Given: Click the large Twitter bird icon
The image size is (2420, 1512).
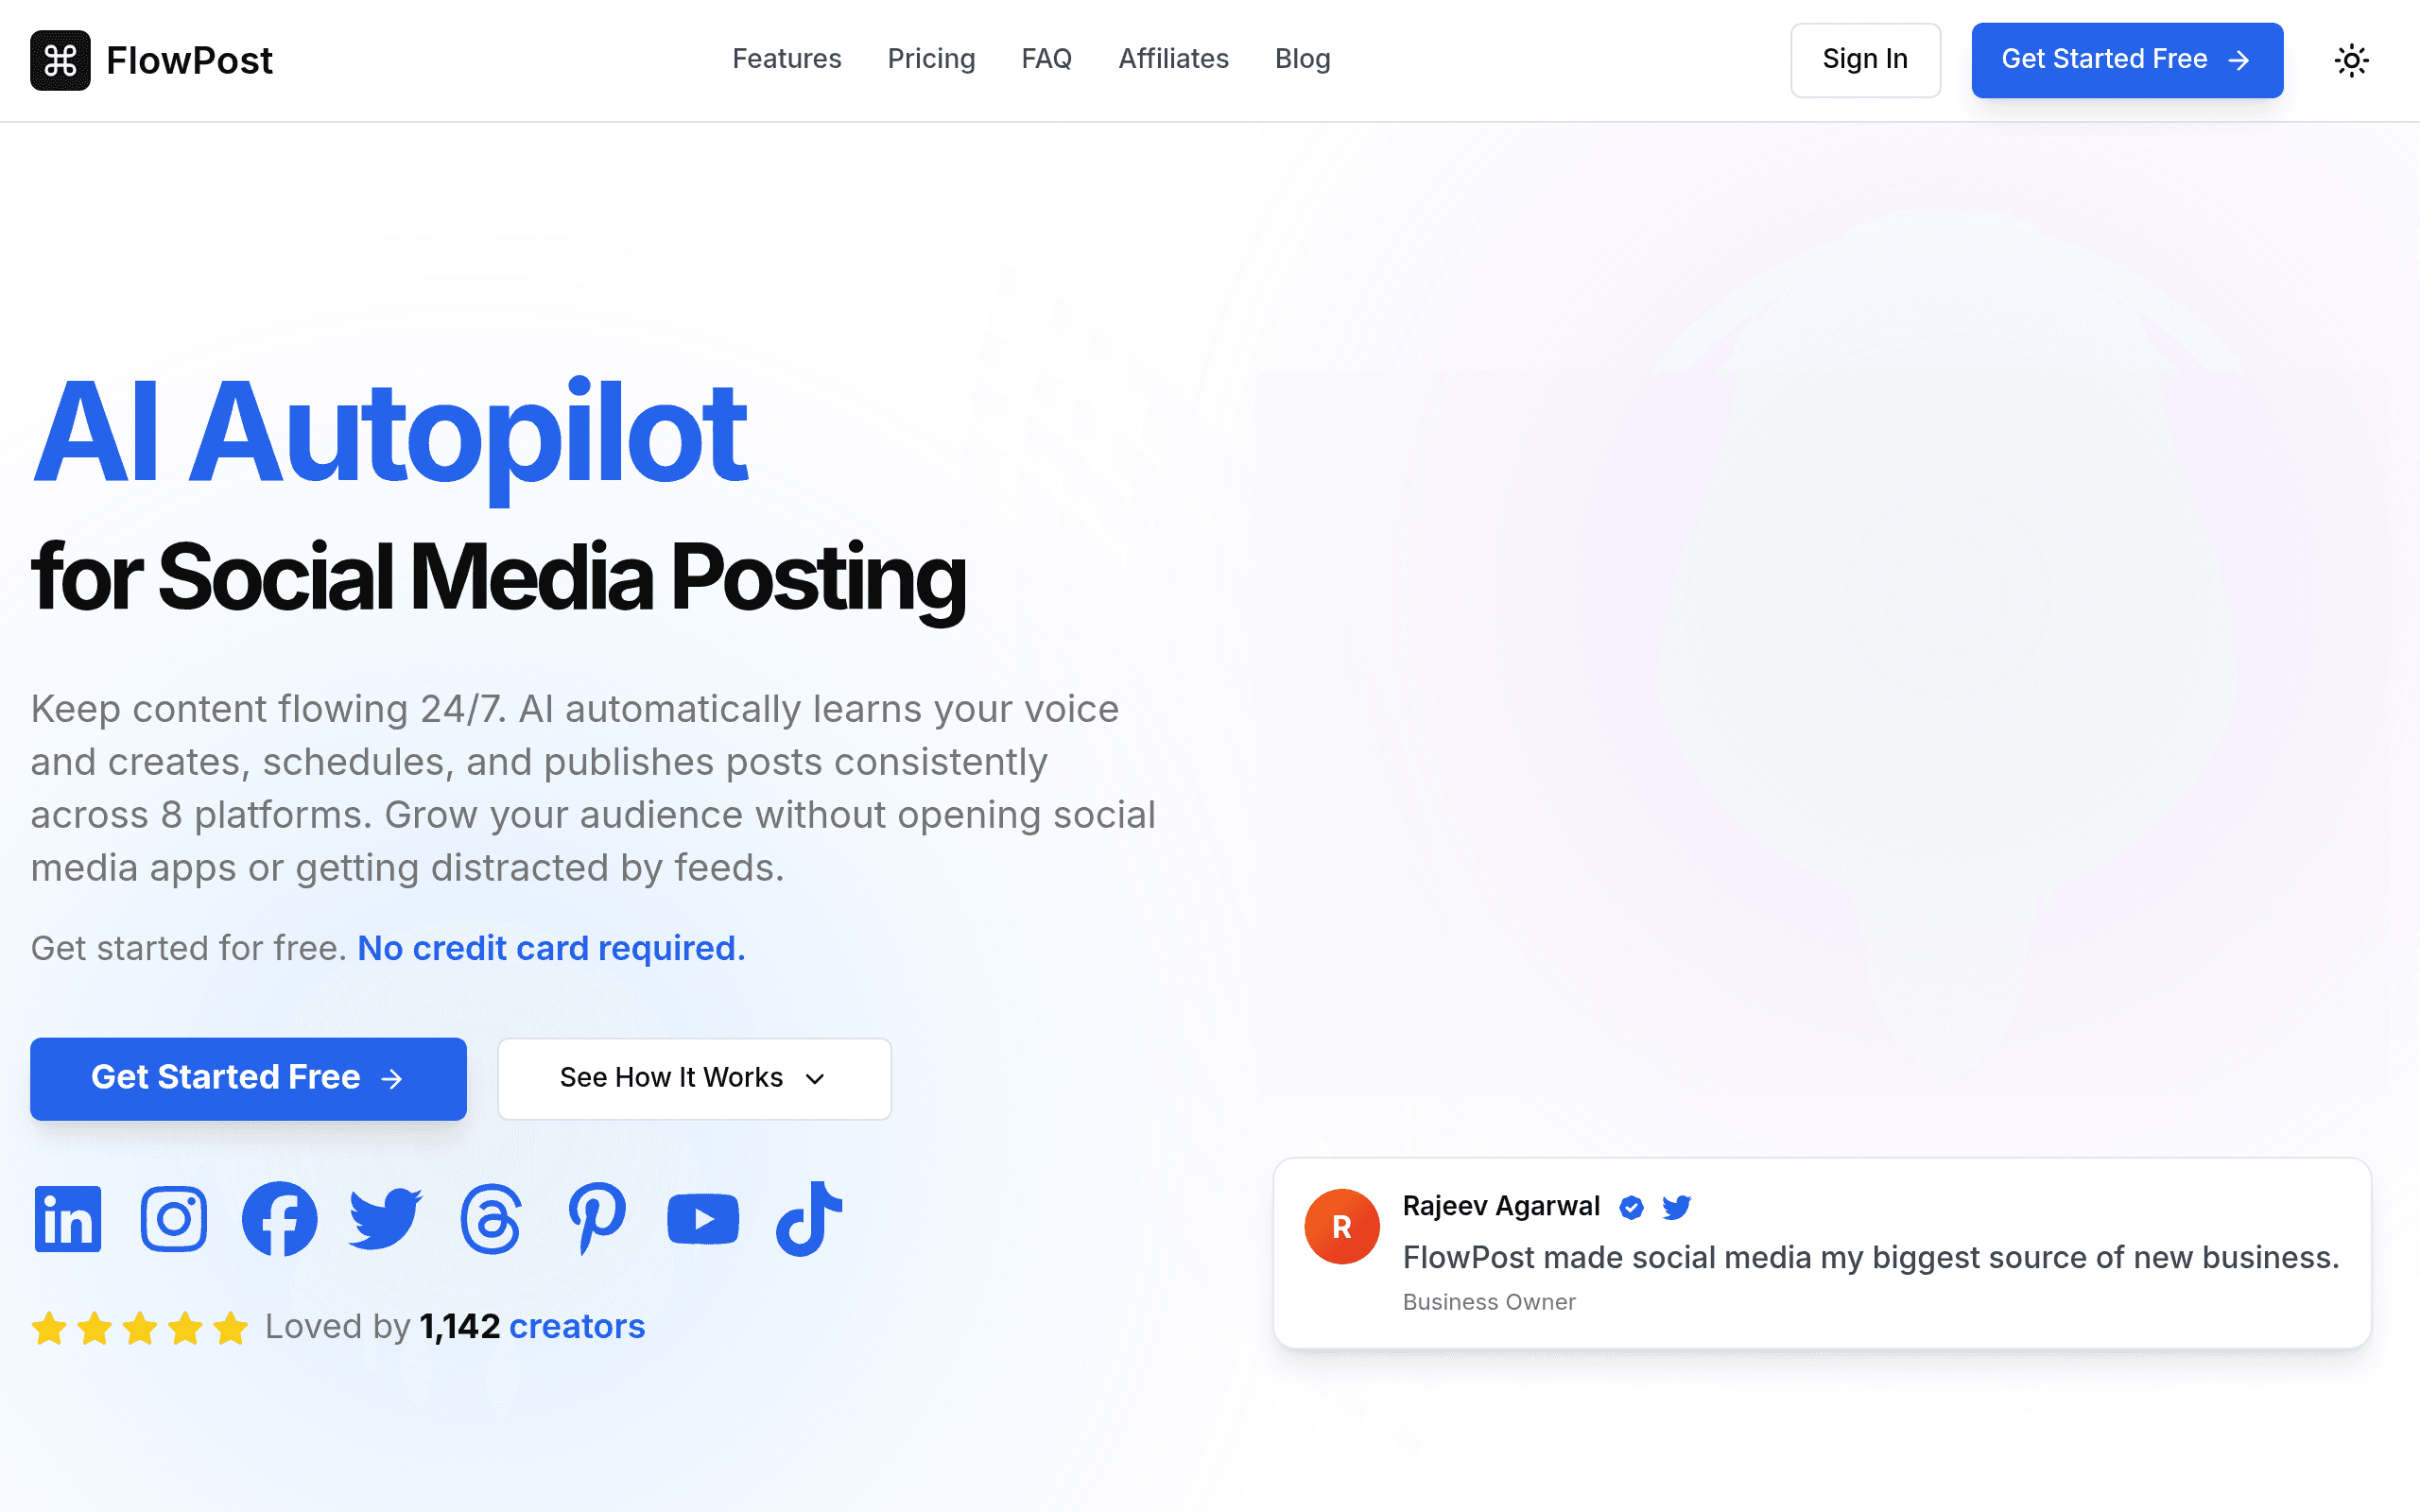Looking at the screenshot, I should coord(385,1218).
